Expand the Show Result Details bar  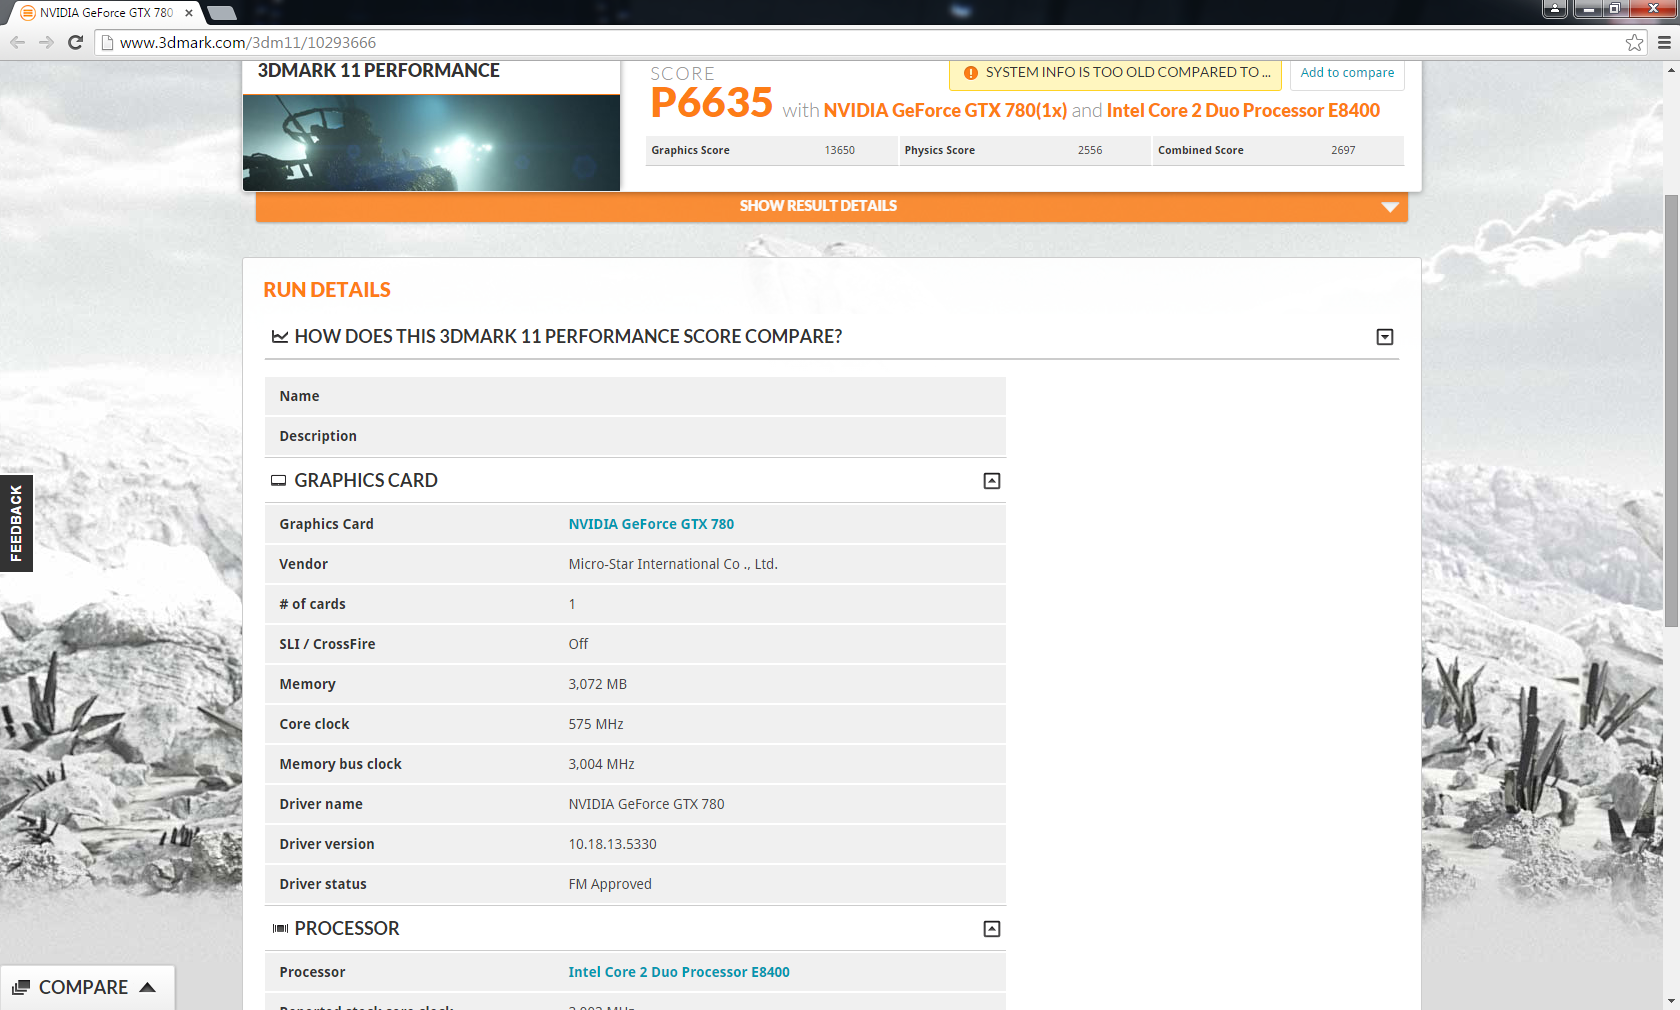[x=831, y=206]
